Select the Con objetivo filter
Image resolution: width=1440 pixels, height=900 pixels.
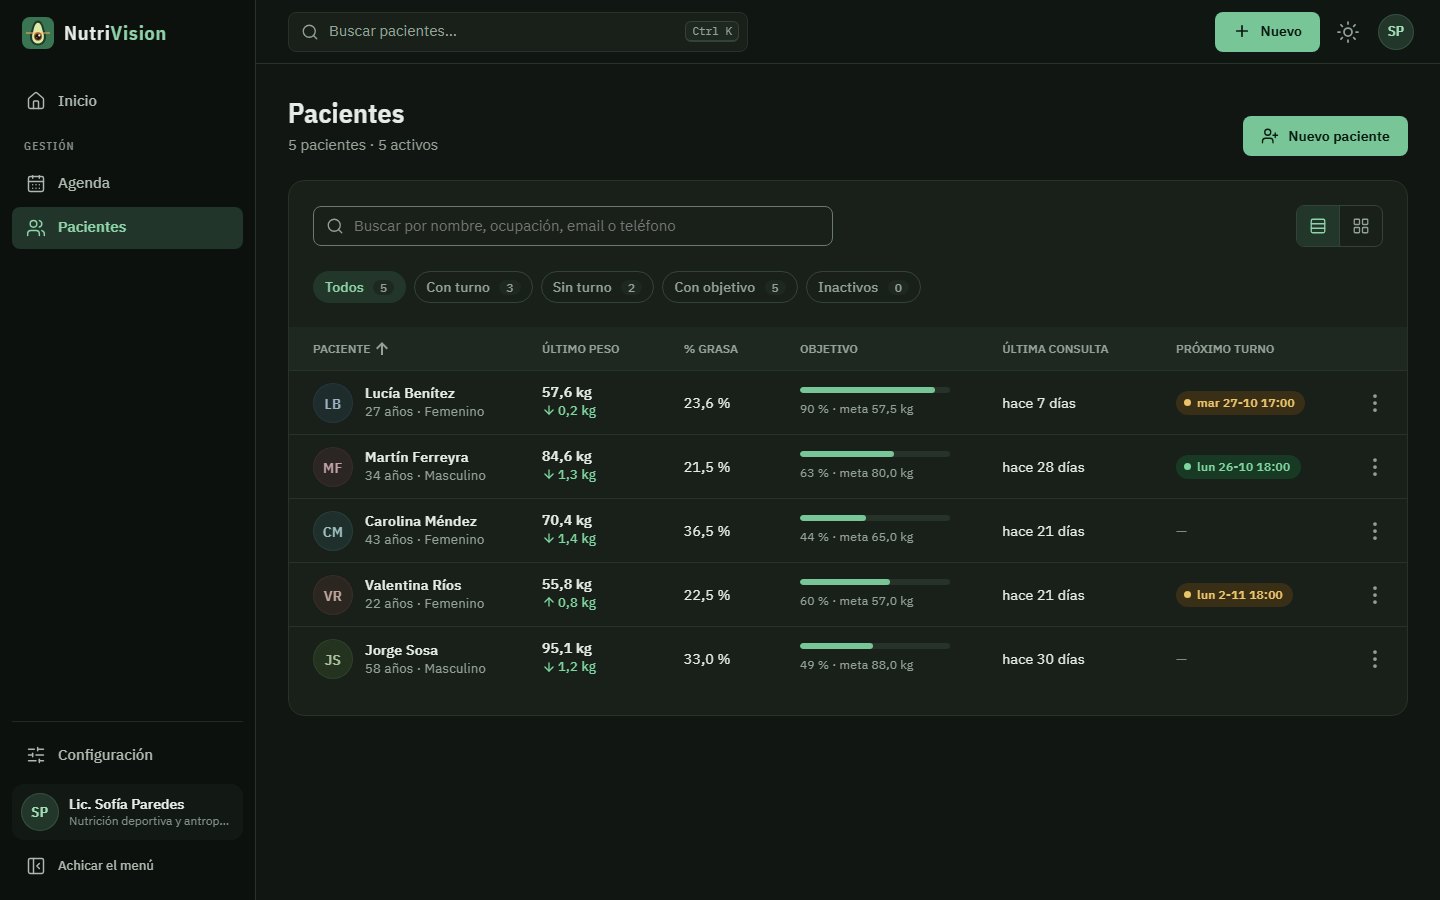[730, 287]
